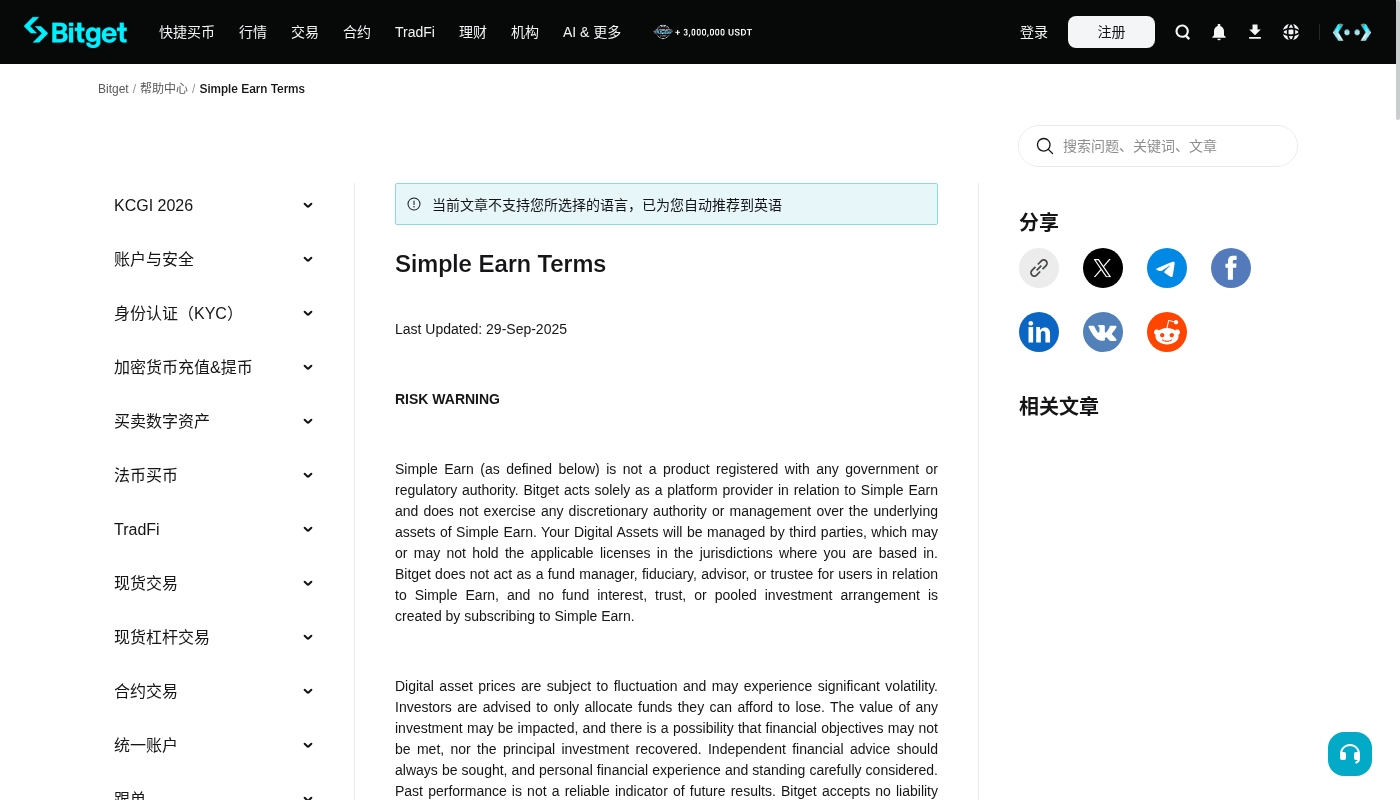
Task: Click the 相关文章 heading
Action: 1059,406
